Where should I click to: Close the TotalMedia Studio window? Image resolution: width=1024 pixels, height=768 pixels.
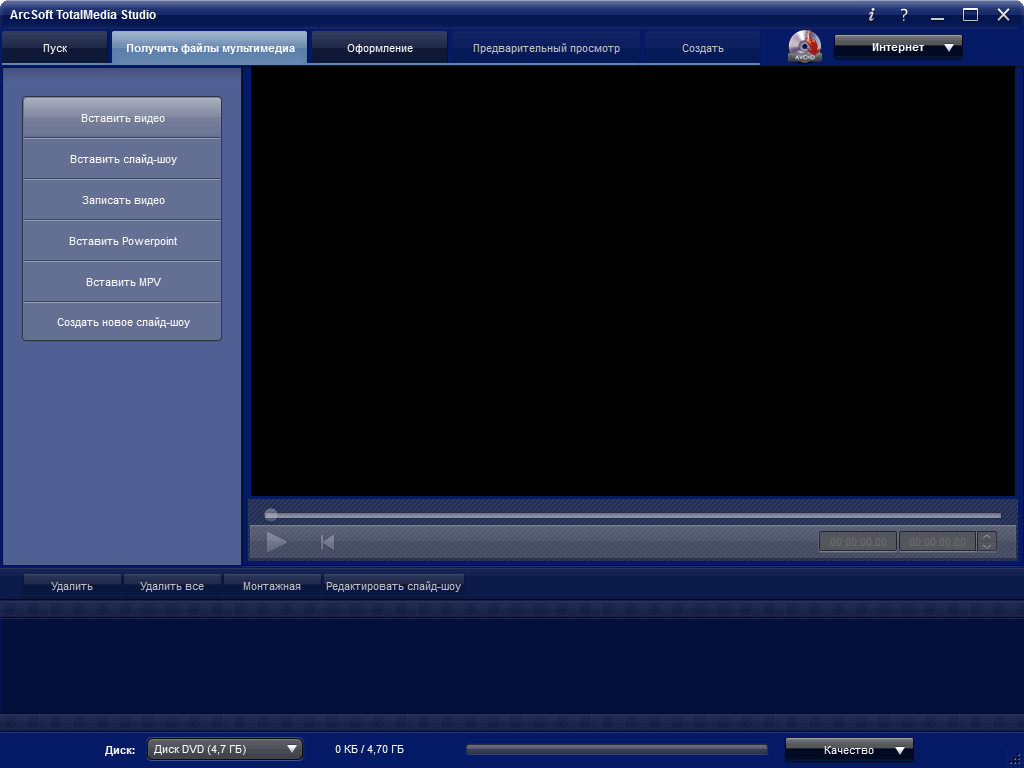point(1004,14)
